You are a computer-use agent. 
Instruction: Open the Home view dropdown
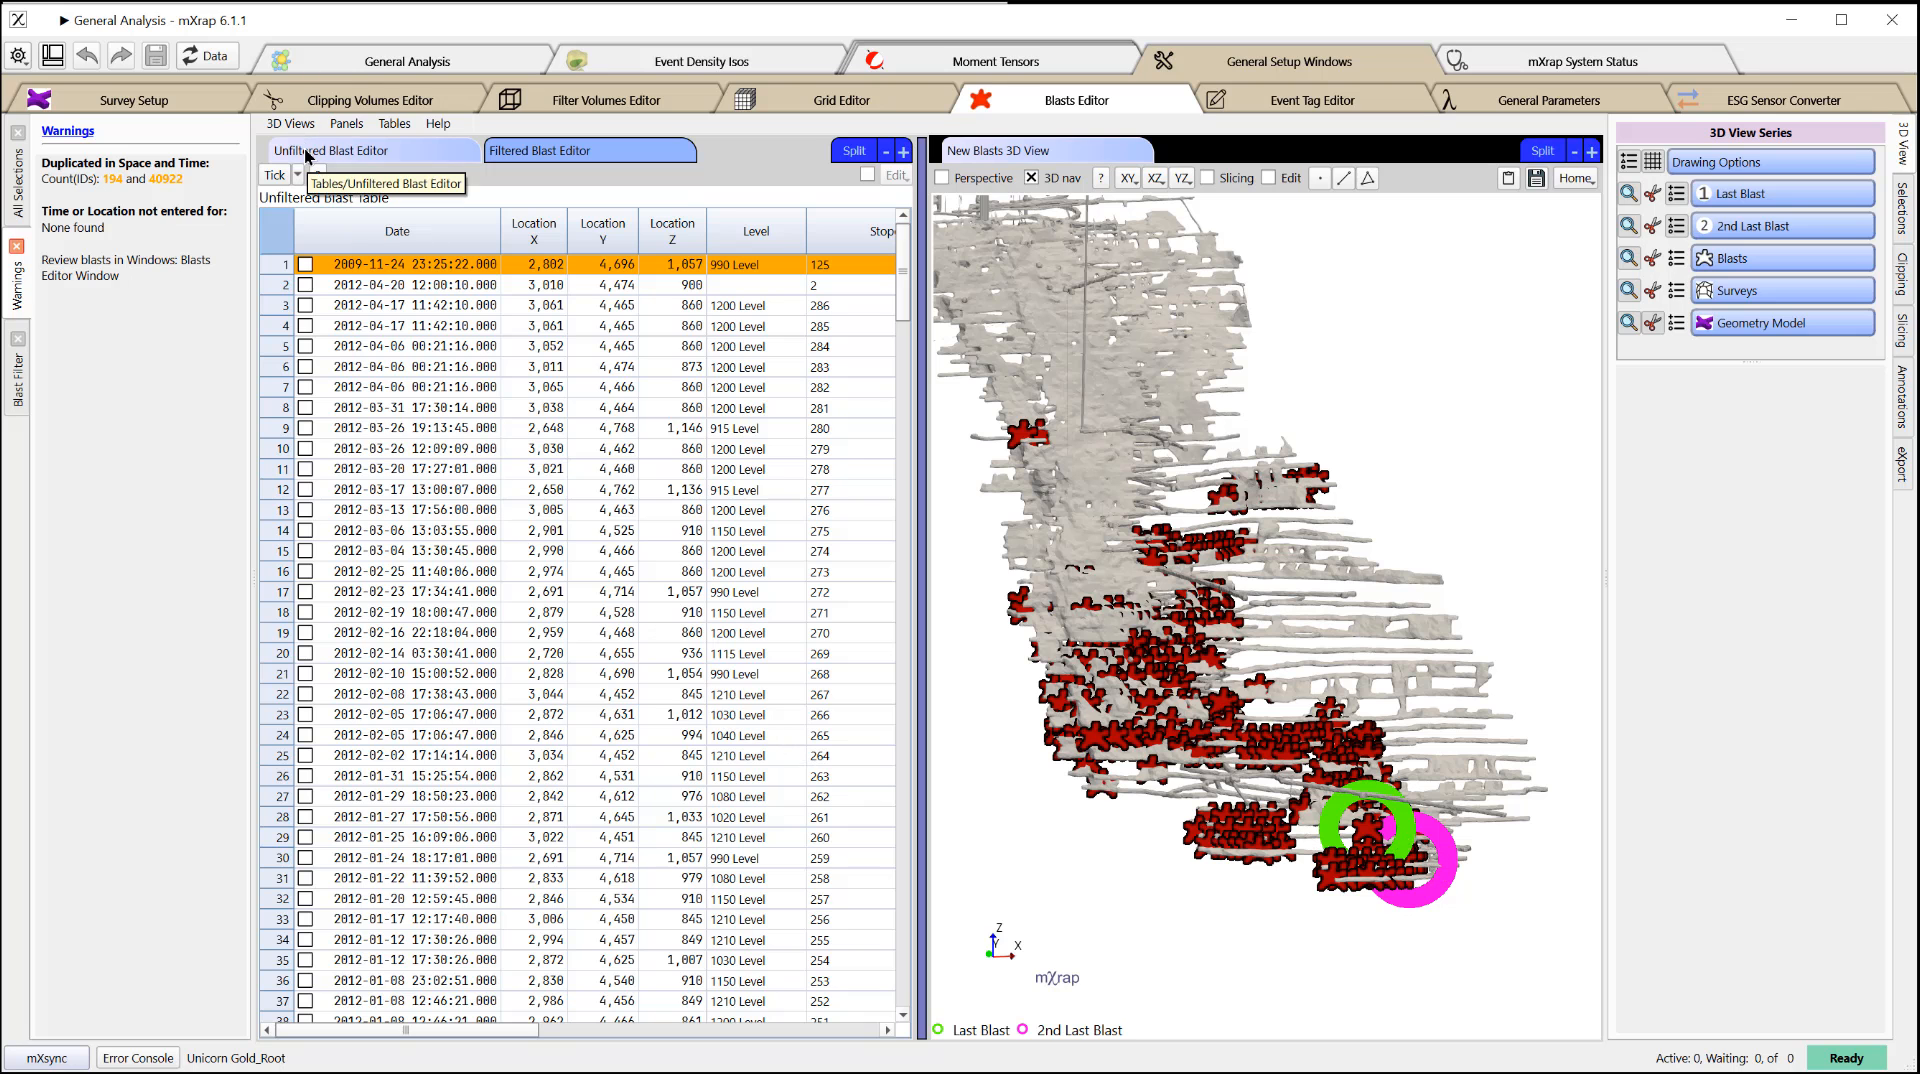(x=1577, y=178)
